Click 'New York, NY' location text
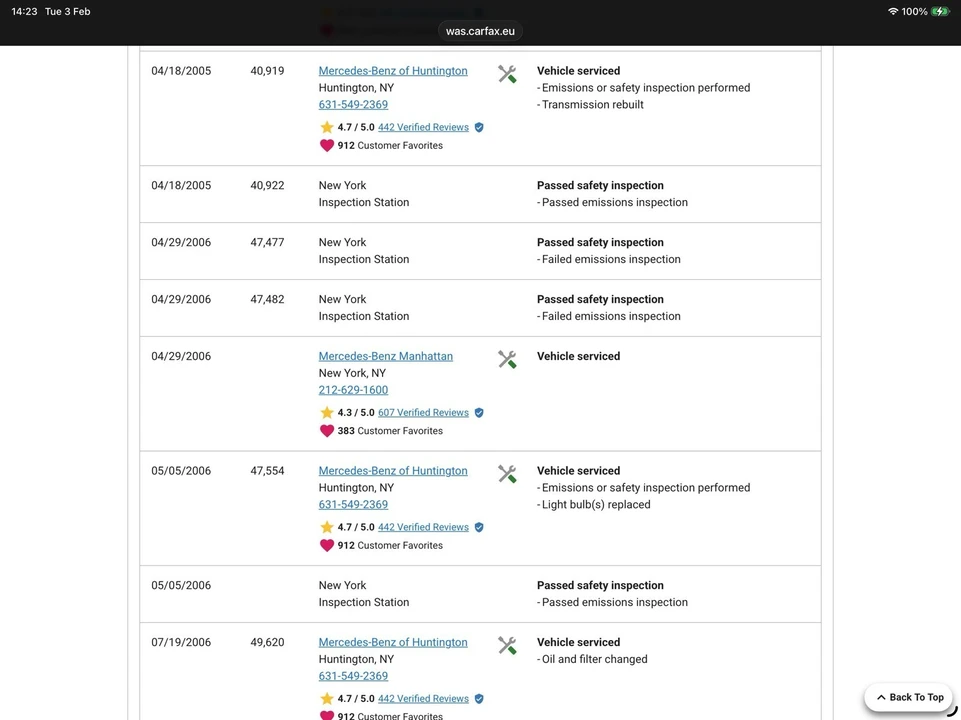This screenshot has width=961, height=720. point(352,374)
